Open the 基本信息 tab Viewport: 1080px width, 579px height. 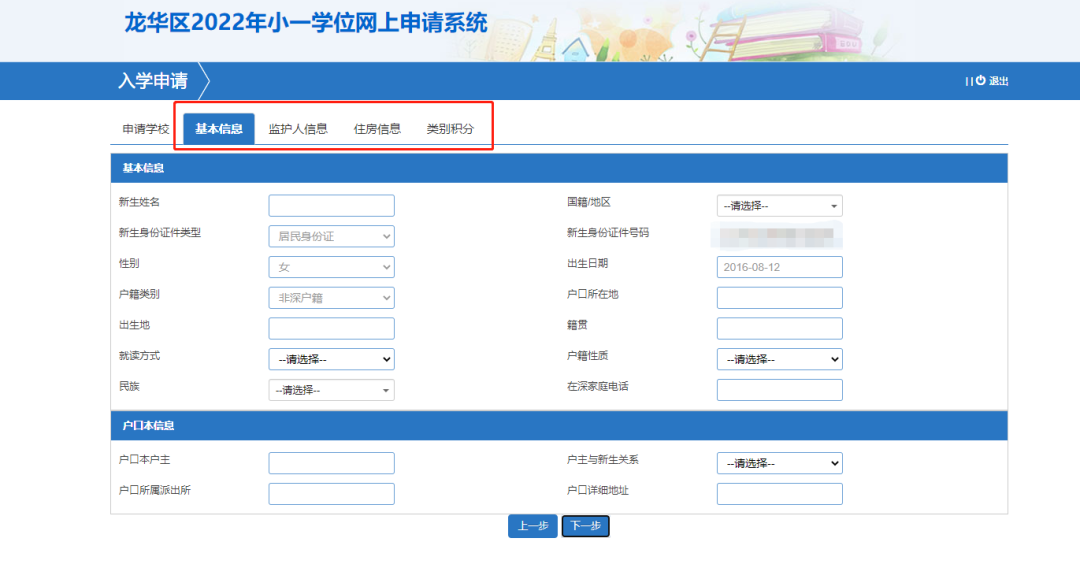click(216, 128)
